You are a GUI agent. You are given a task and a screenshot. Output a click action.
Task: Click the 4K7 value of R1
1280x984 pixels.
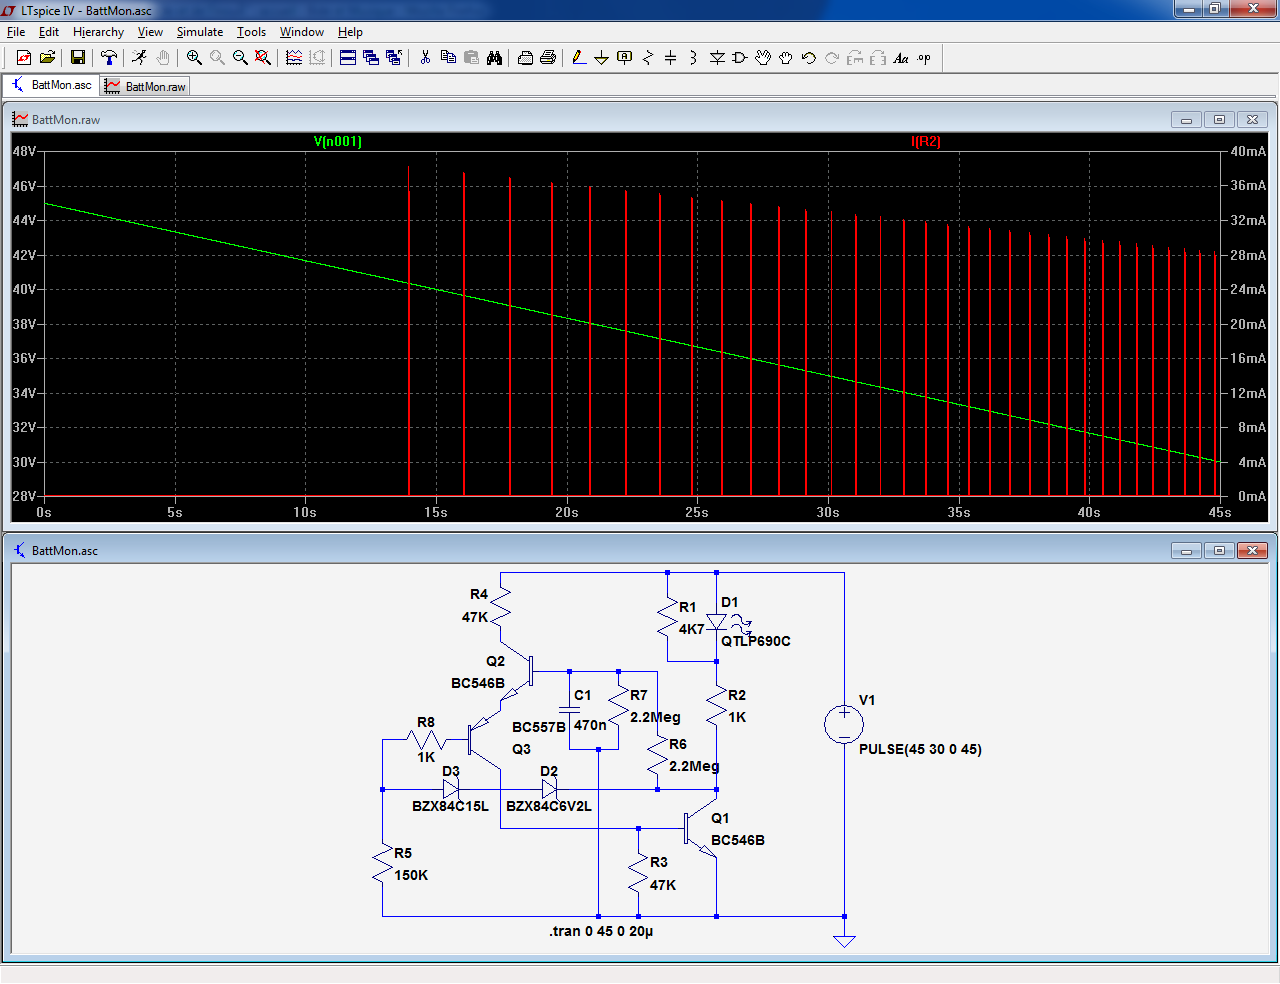pos(691,629)
